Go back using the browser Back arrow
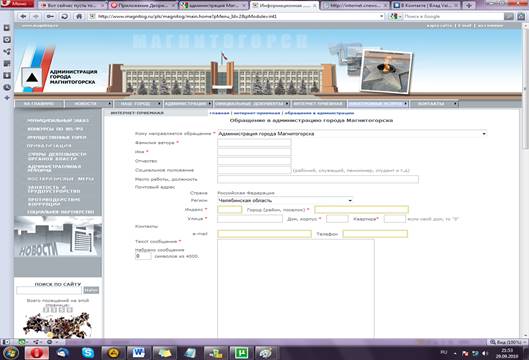Screen dimensions: 529x360 [x=23, y=16]
